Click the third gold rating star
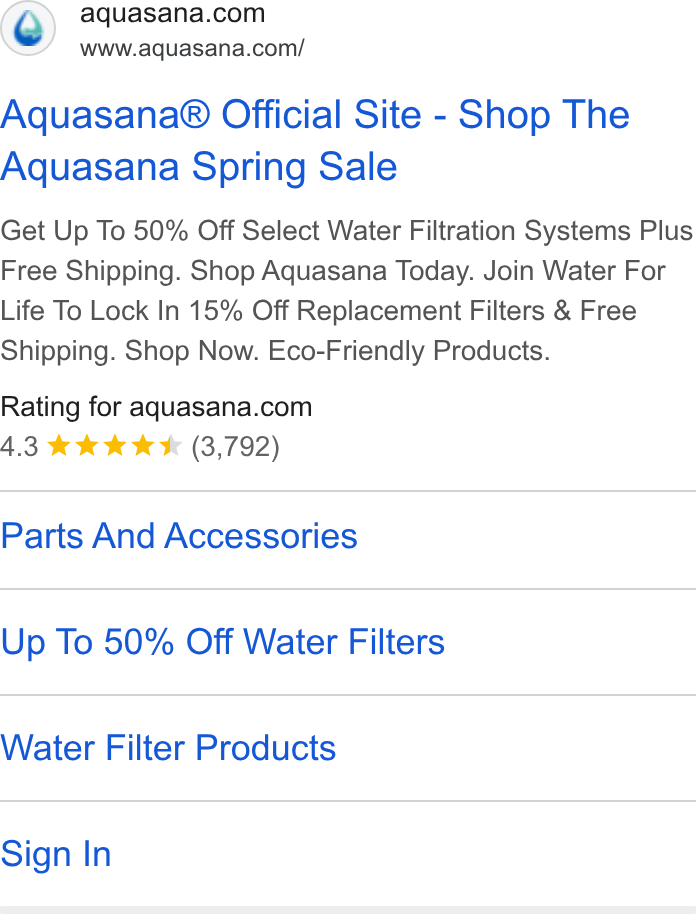Viewport: 696px width, 914px height. (x=115, y=447)
